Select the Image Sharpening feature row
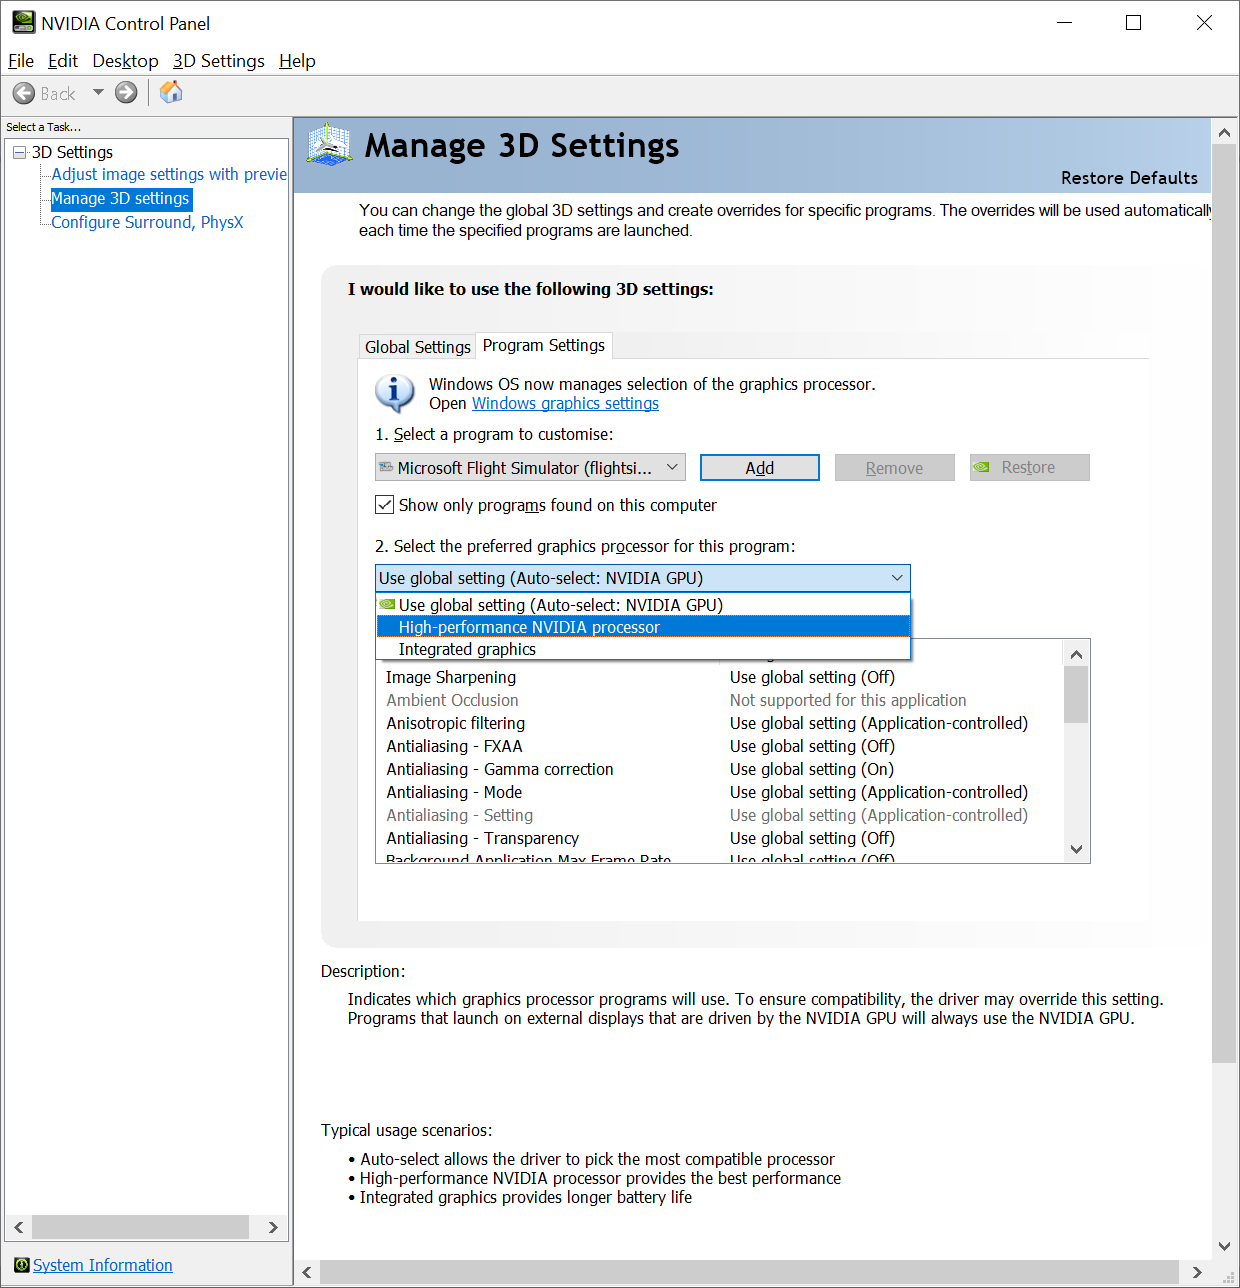Viewport: 1240px width, 1288px height. point(719,677)
